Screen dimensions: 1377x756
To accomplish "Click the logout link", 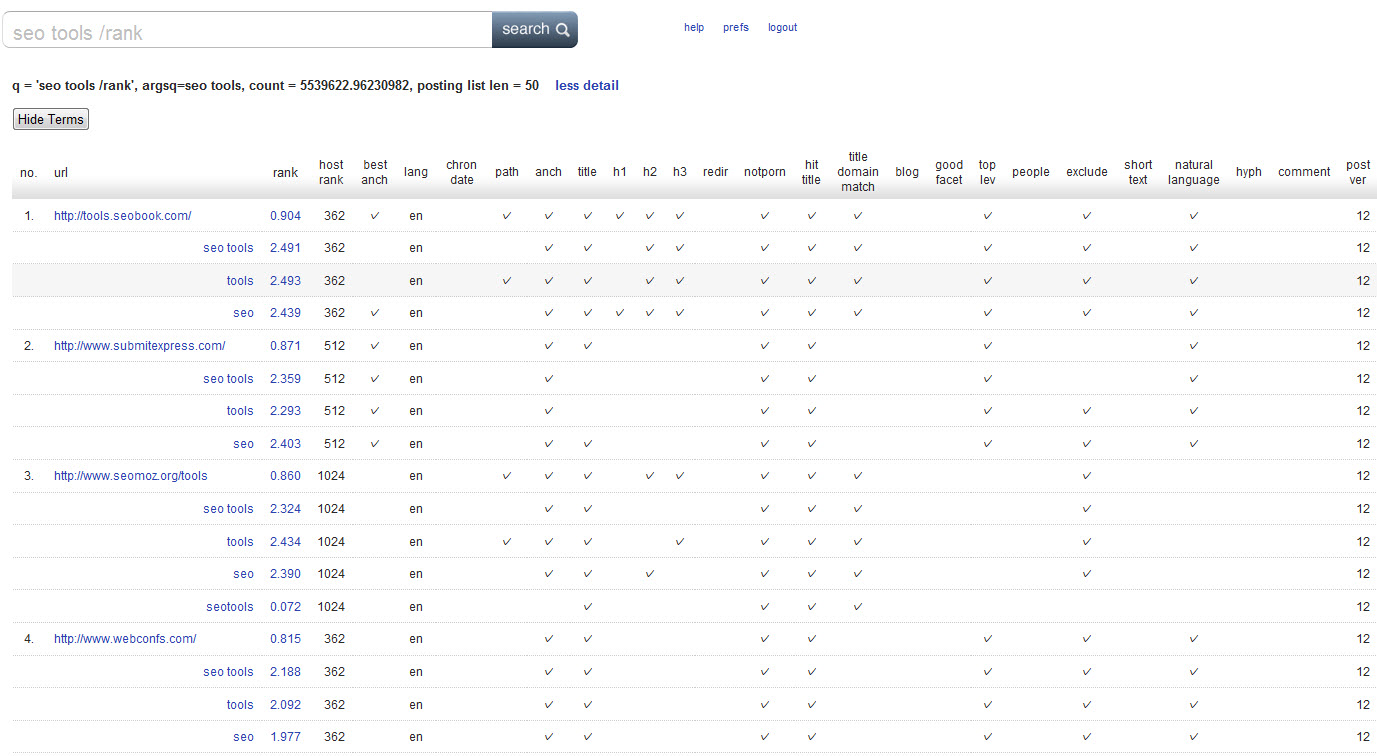I will 782,28.
